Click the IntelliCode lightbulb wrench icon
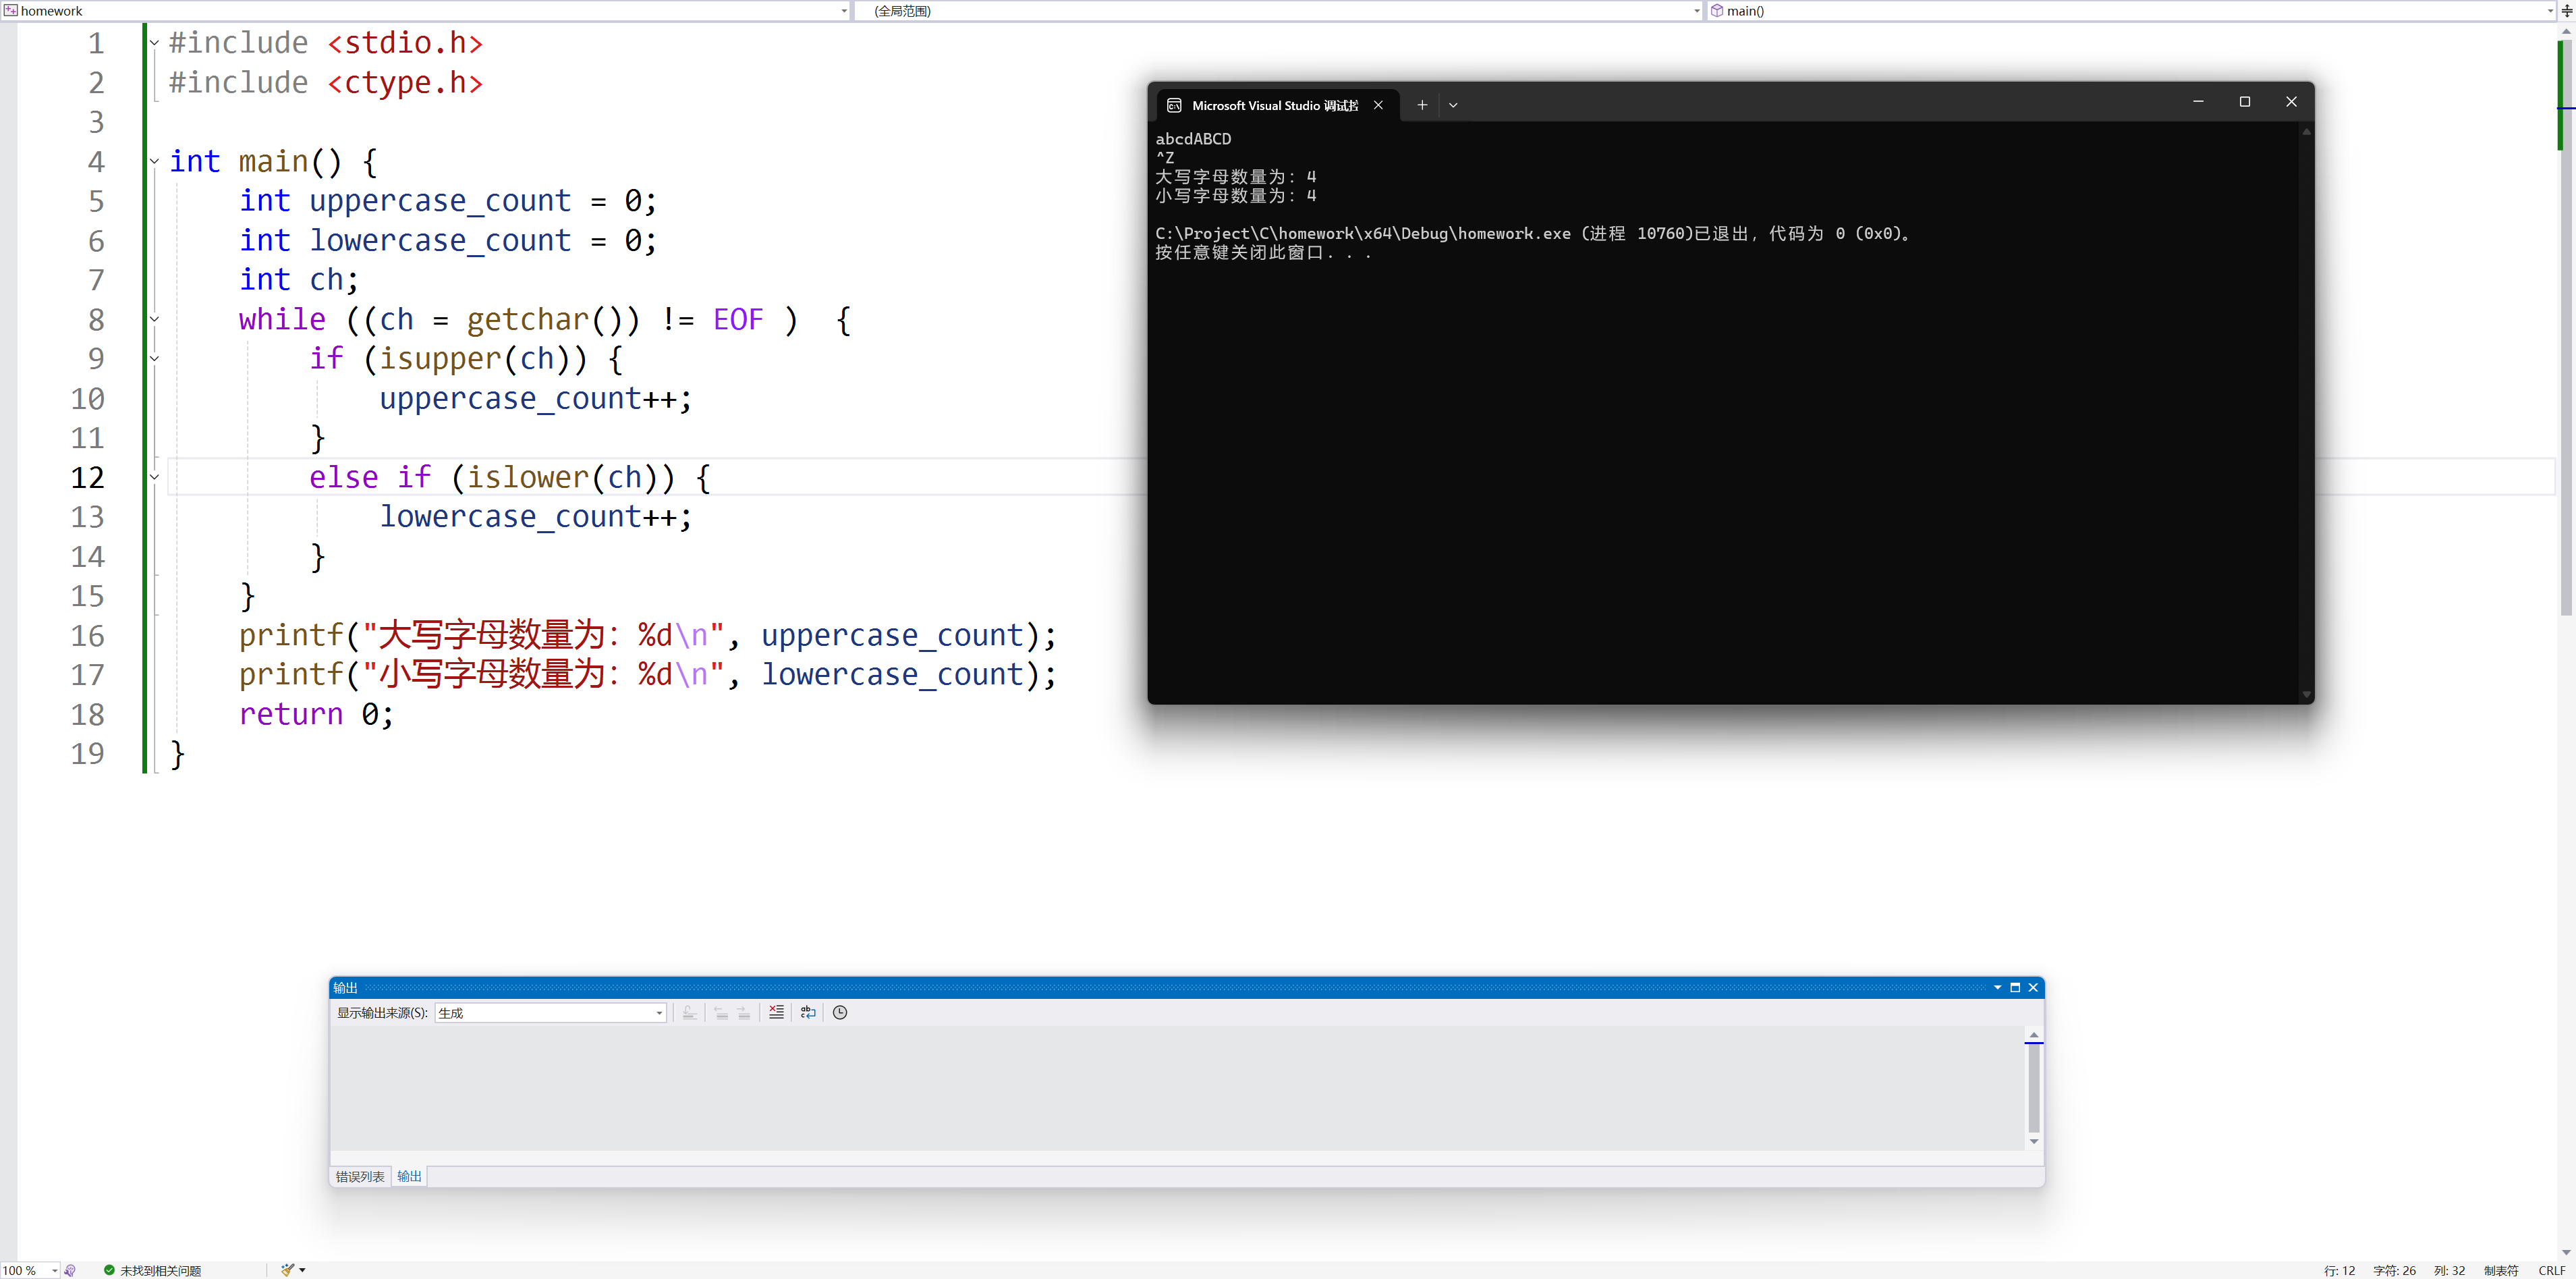2576x1279 pixels. coord(69,1270)
